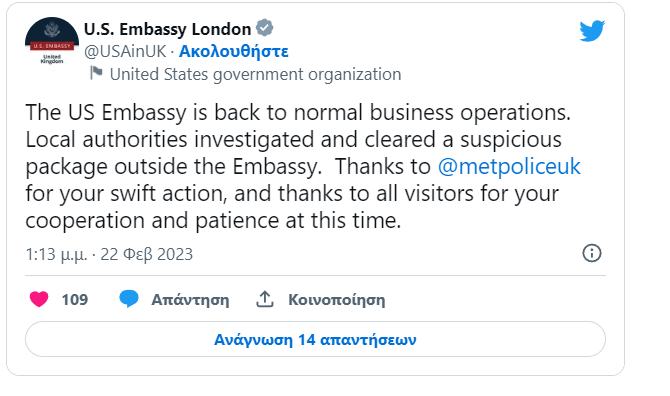Click the Κοινοποίηση share label
The image size is (670, 396).
coord(337,300)
